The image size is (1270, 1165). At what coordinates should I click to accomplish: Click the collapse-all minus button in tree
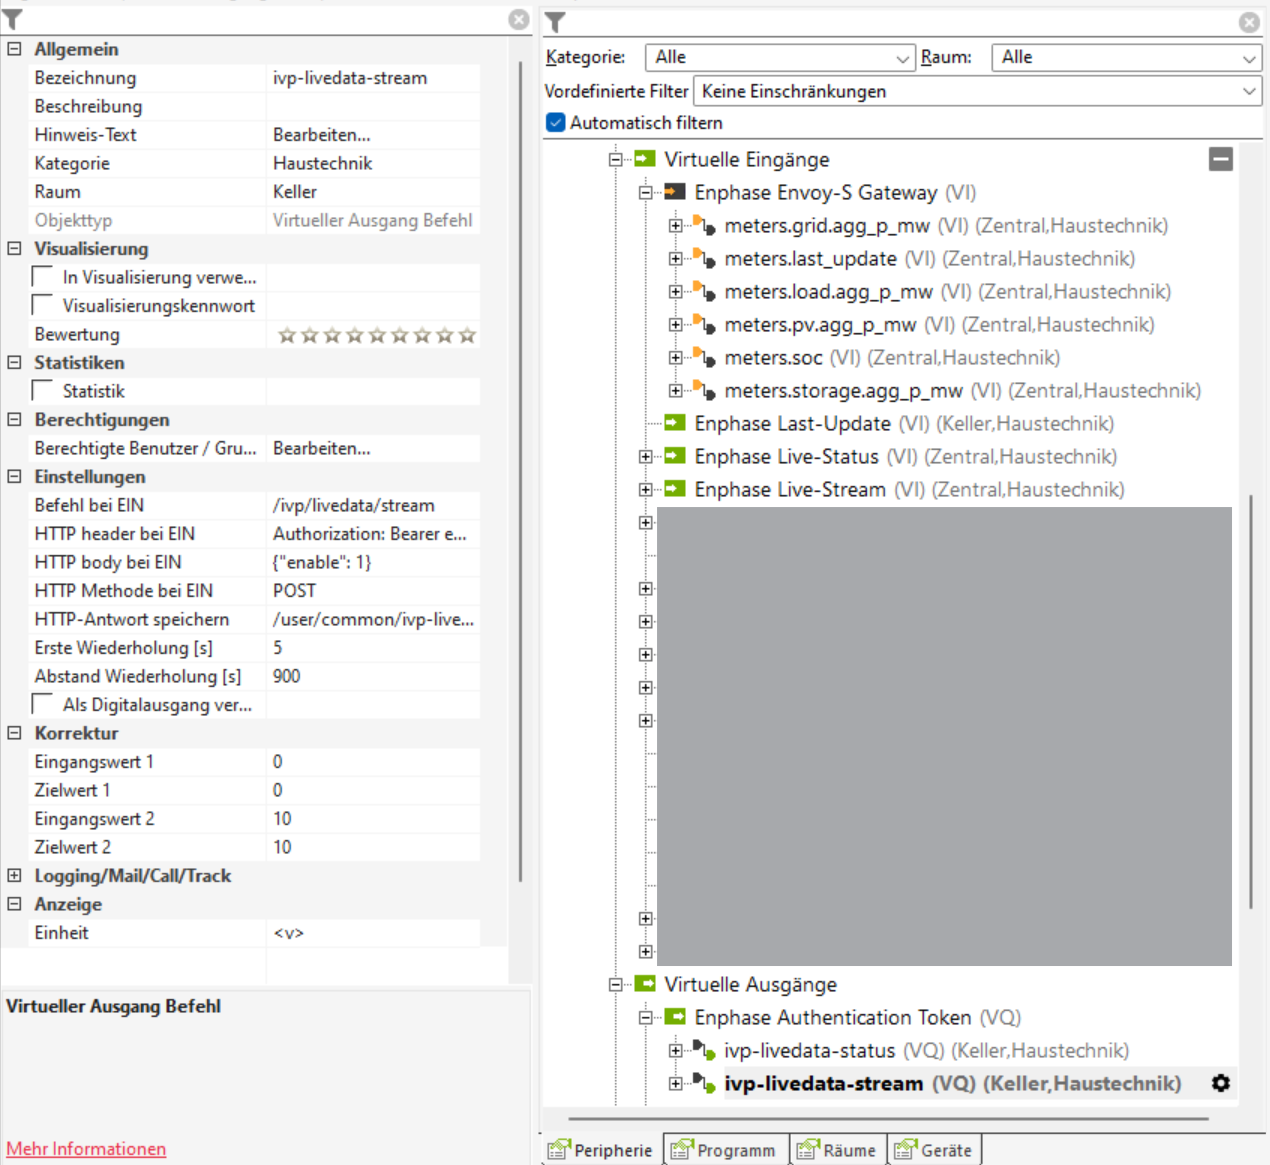coord(1221,159)
